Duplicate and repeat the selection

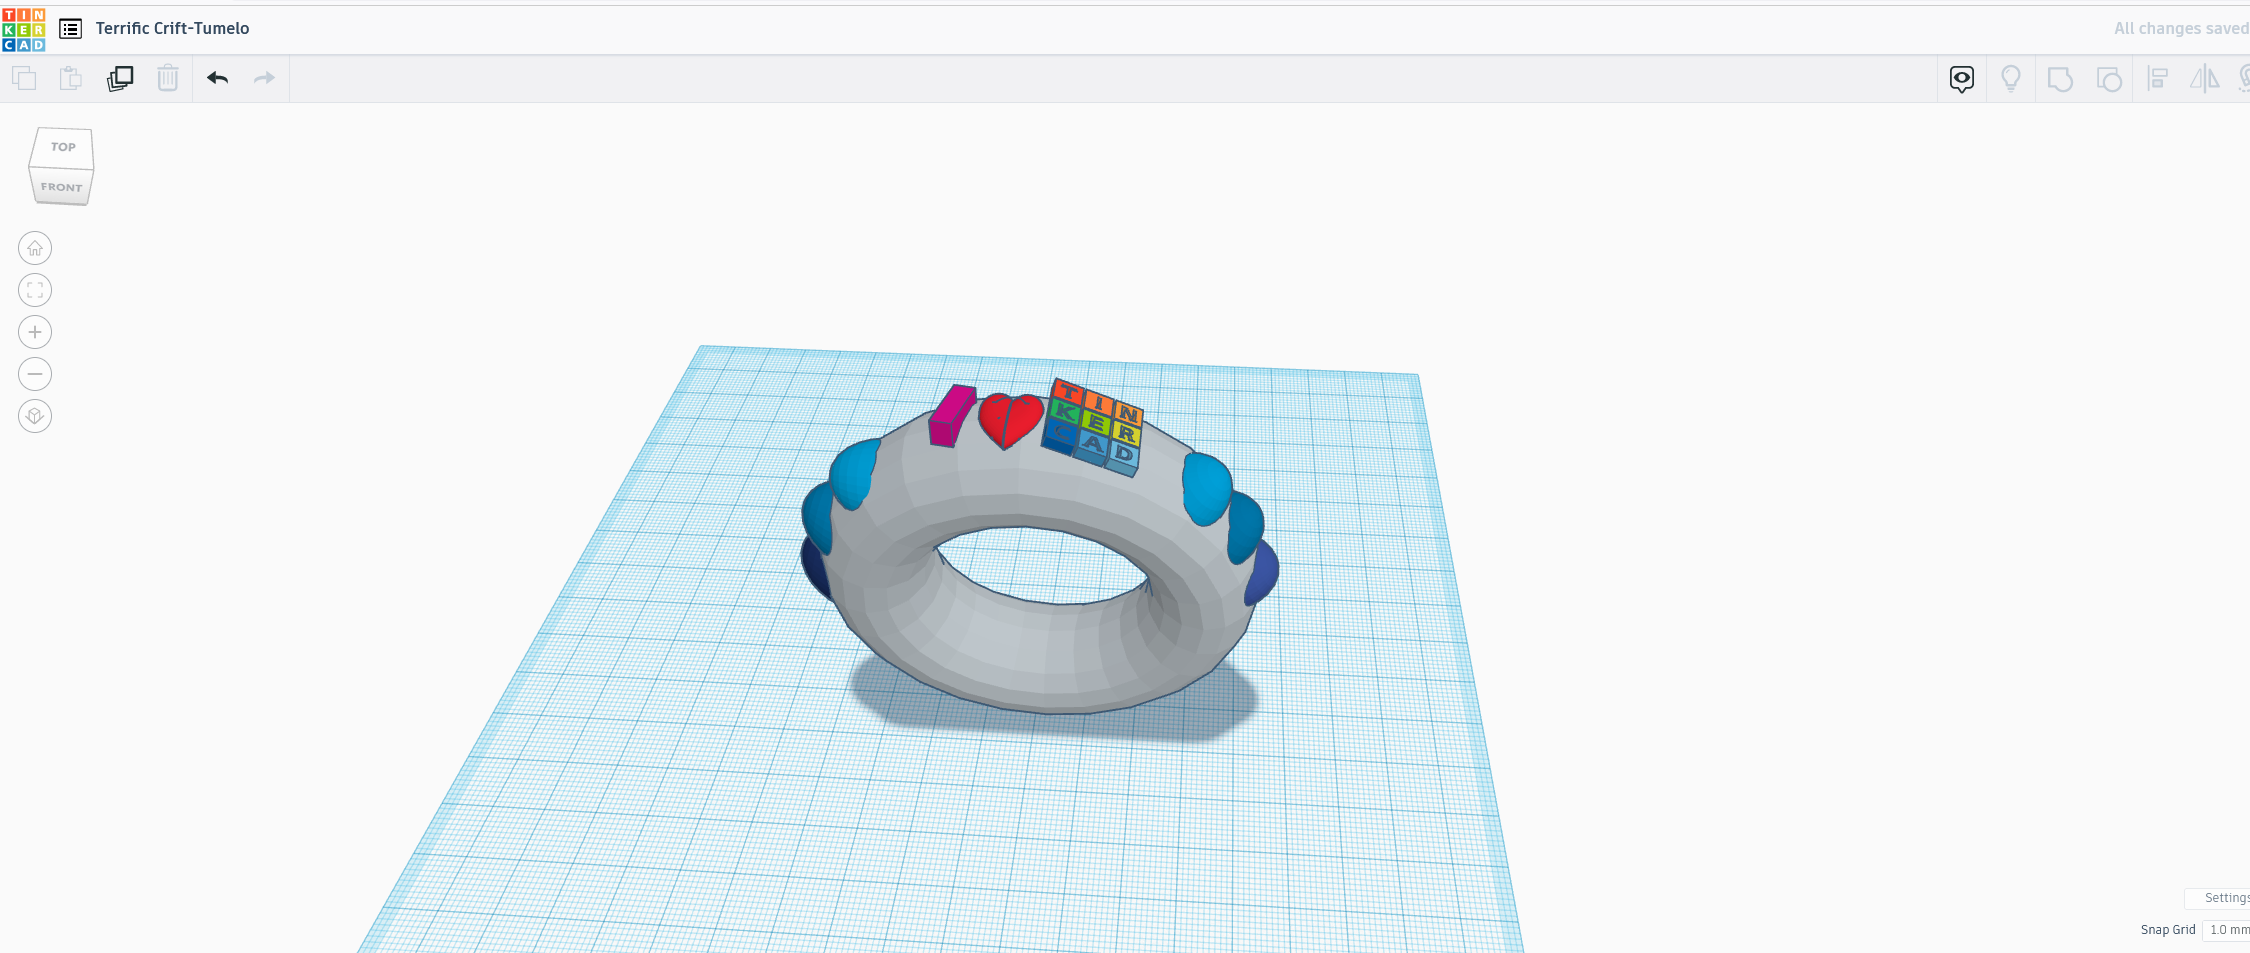(x=120, y=78)
